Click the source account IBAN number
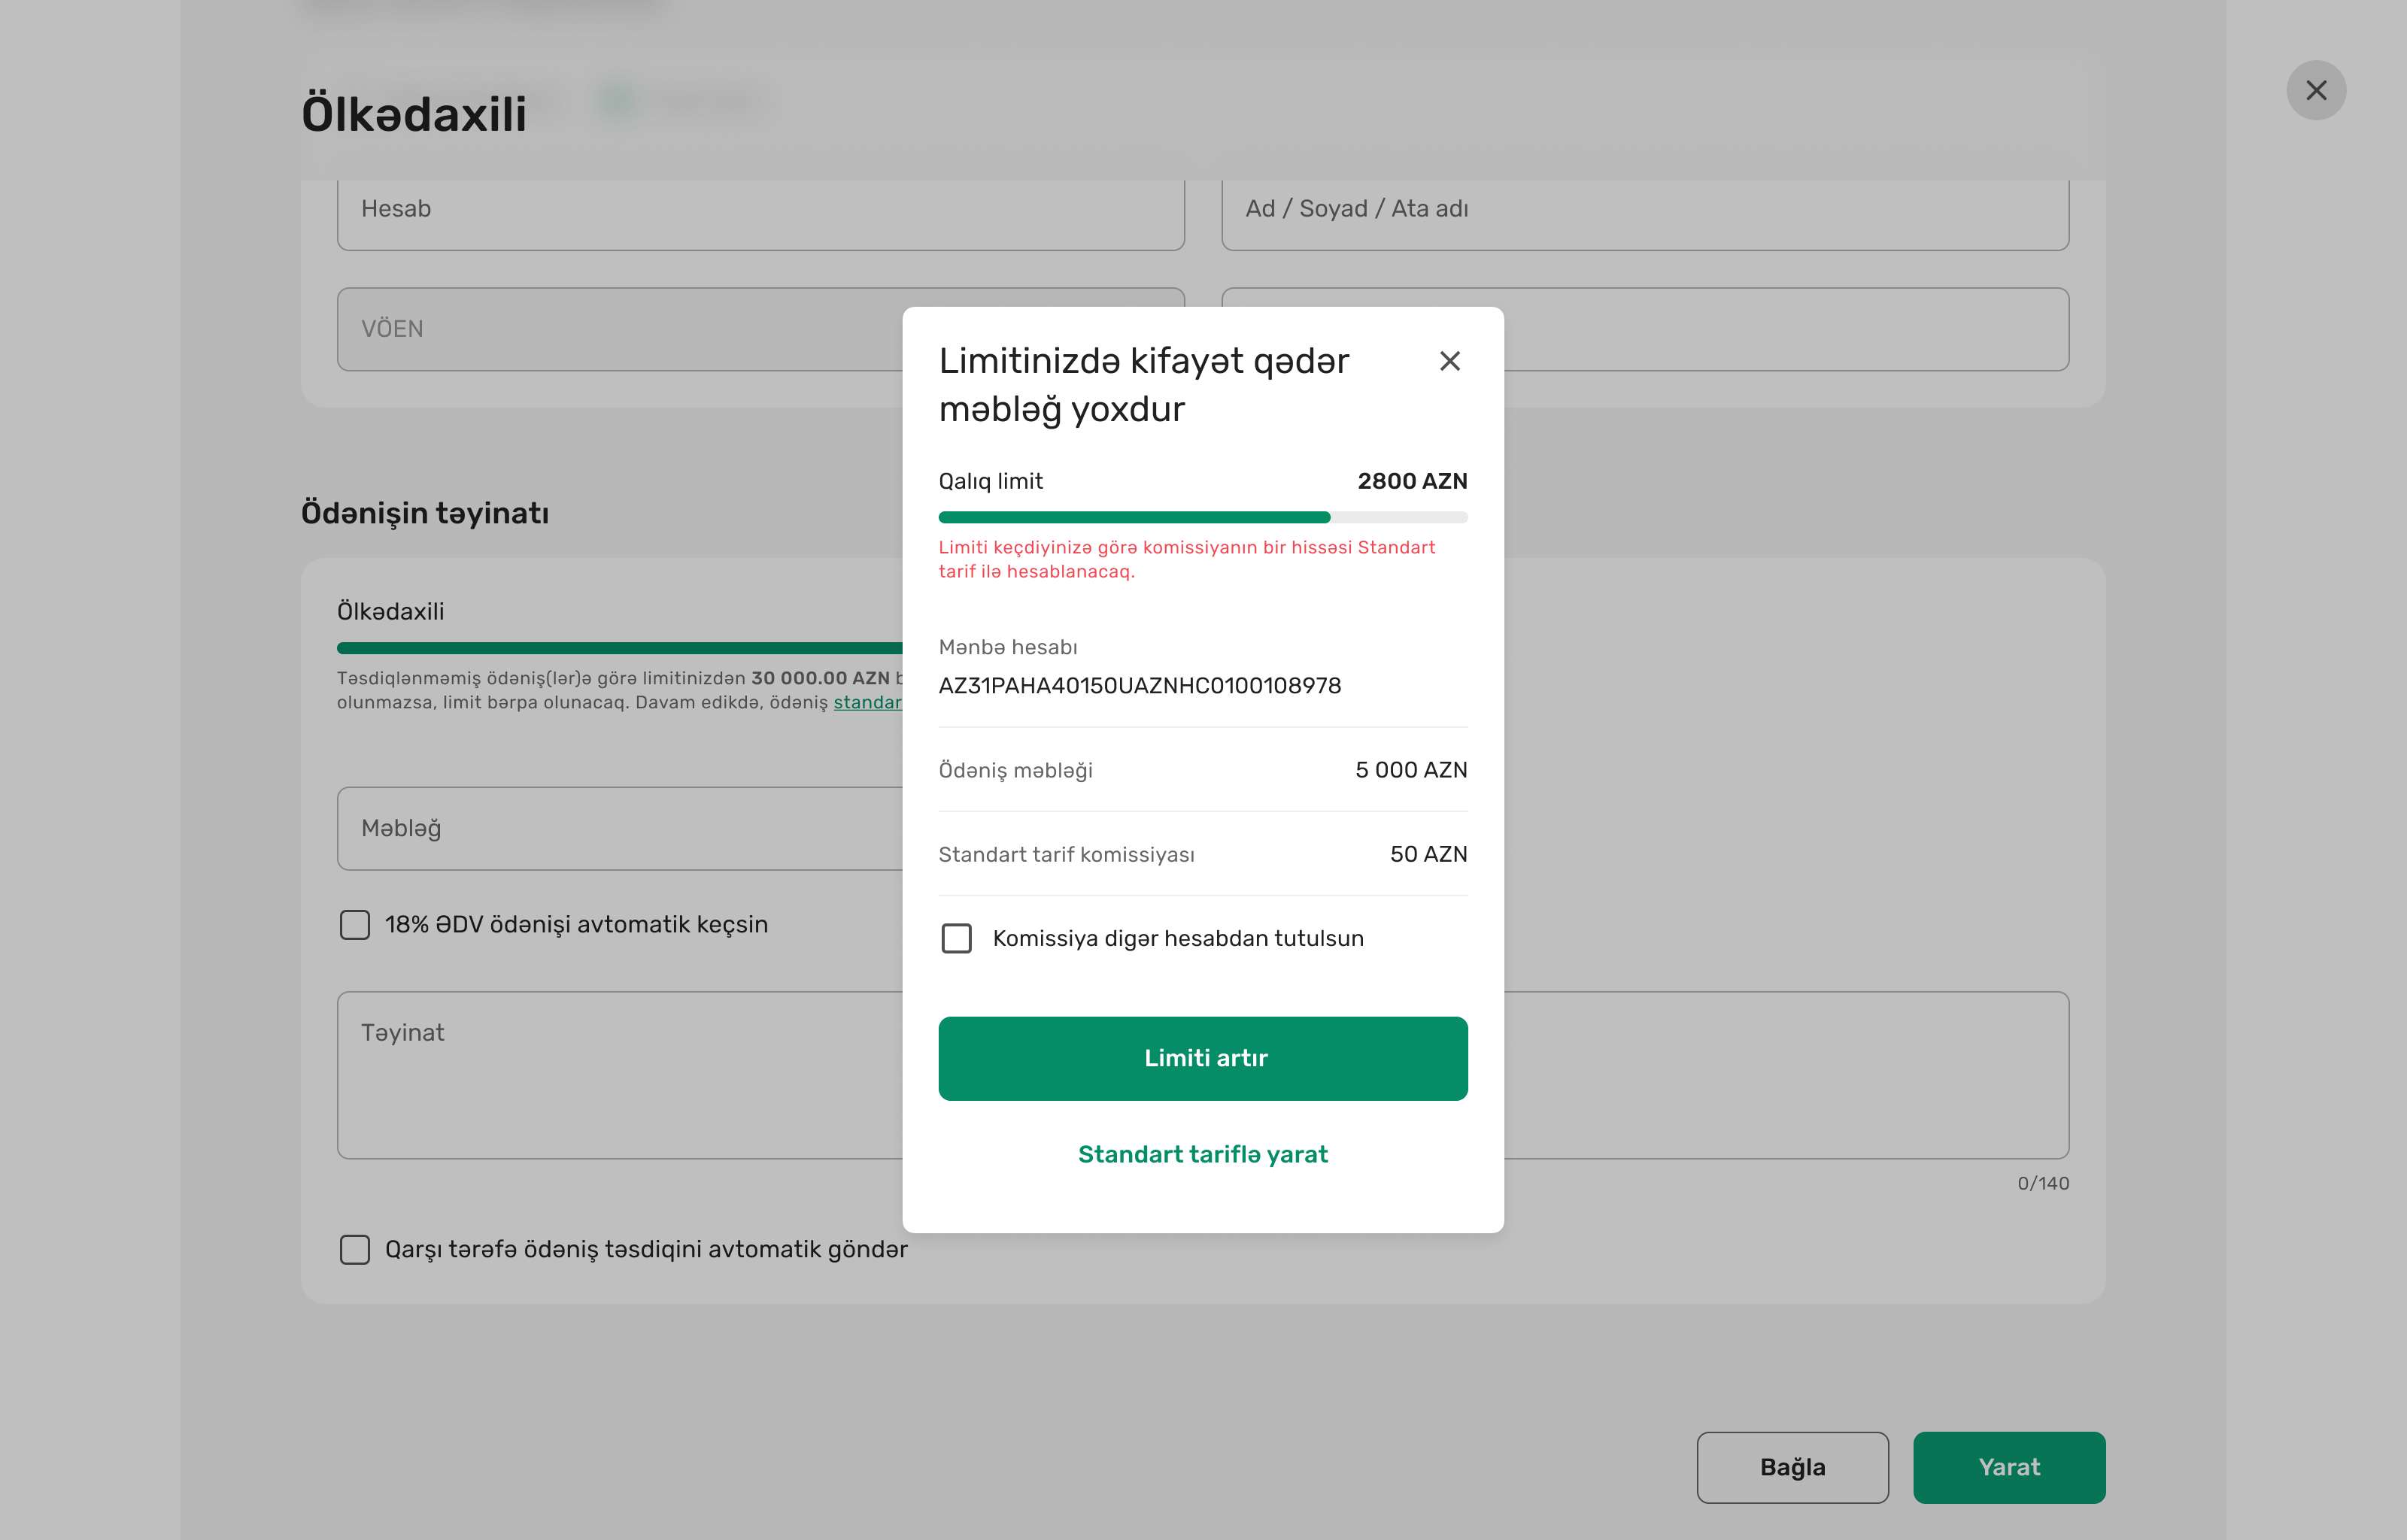 (x=1139, y=686)
